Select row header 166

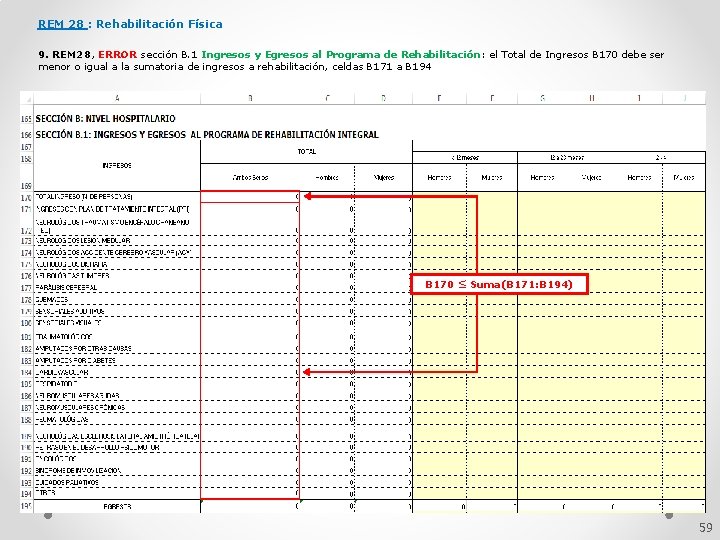tap(27, 135)
